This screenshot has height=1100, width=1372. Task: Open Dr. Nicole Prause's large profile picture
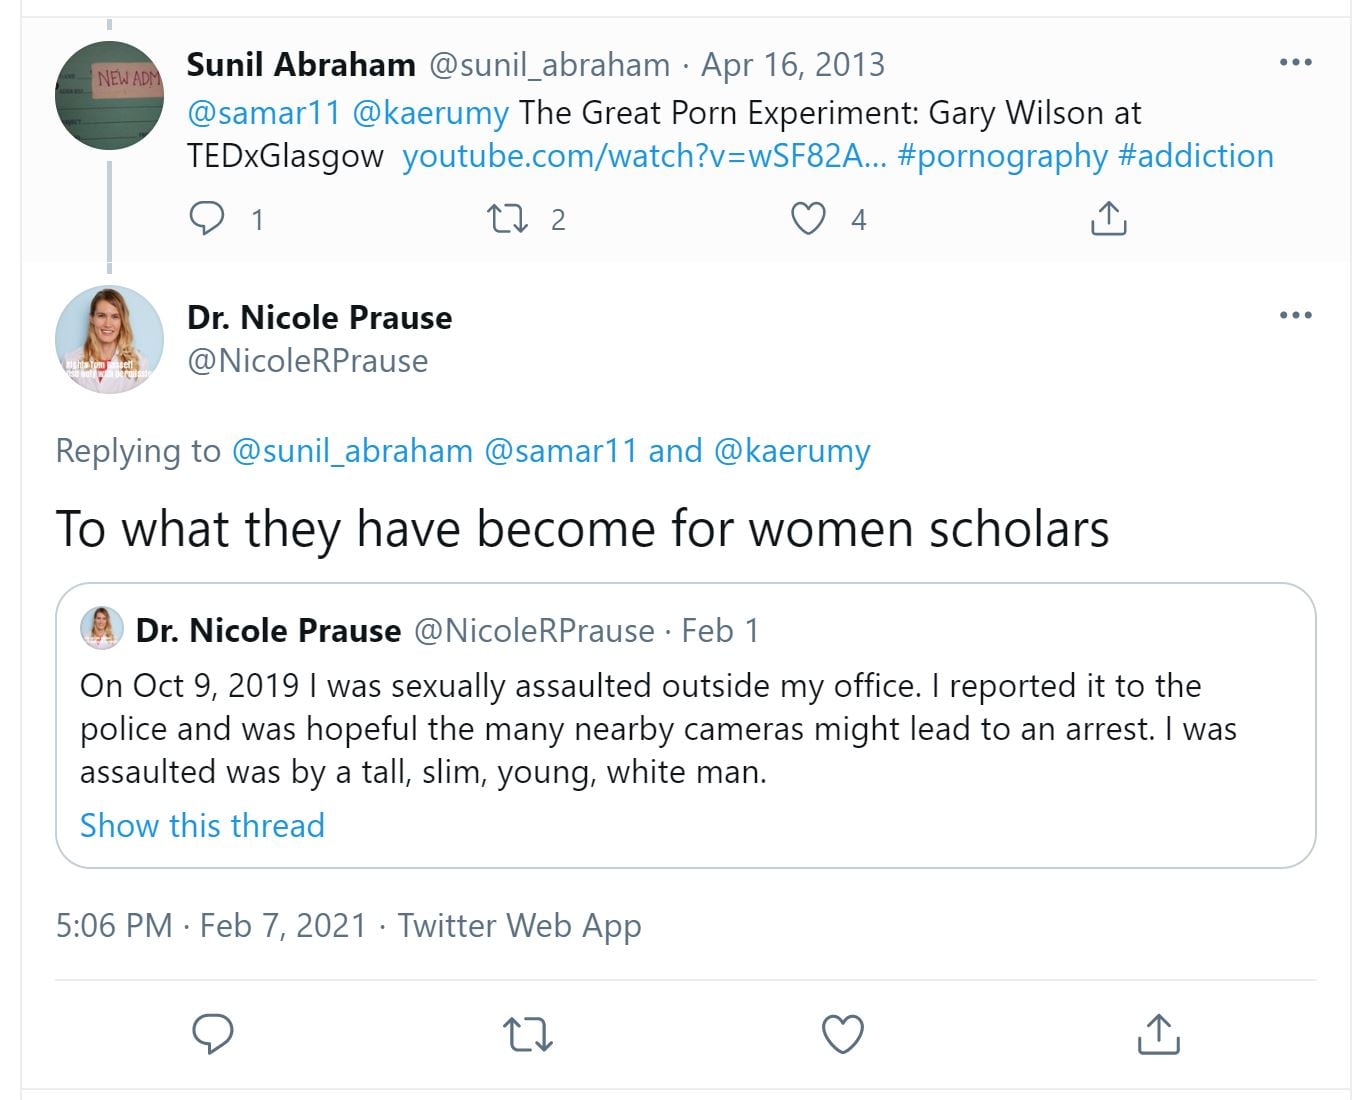(109, 340)
